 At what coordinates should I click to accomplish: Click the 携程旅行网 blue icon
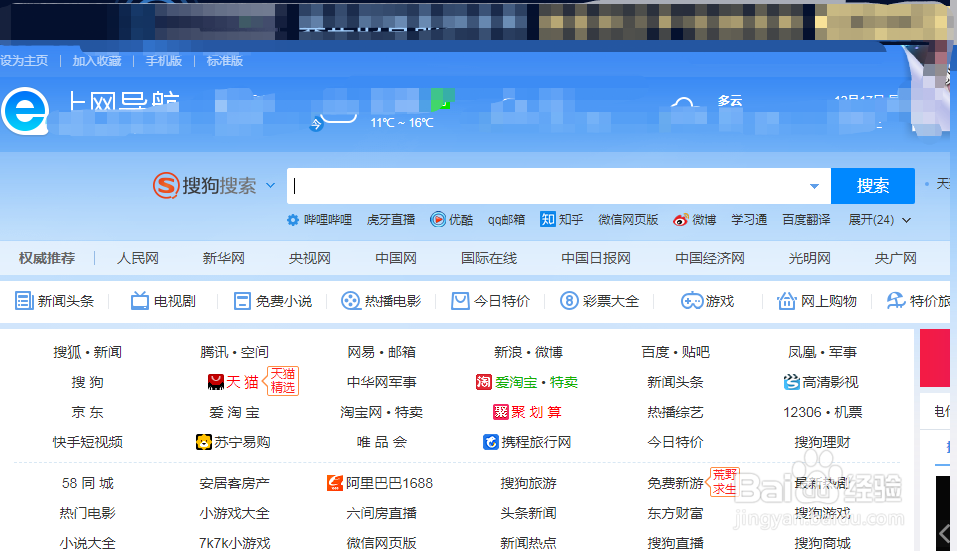click(x=491, y=442)
